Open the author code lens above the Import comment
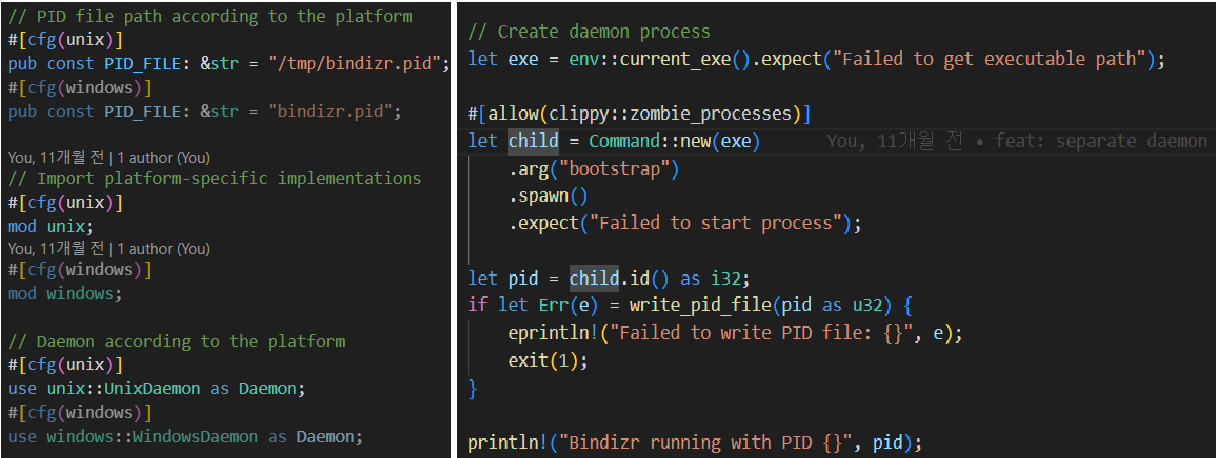Viewport: 1216px width, 458px height. tap(109, 158)
